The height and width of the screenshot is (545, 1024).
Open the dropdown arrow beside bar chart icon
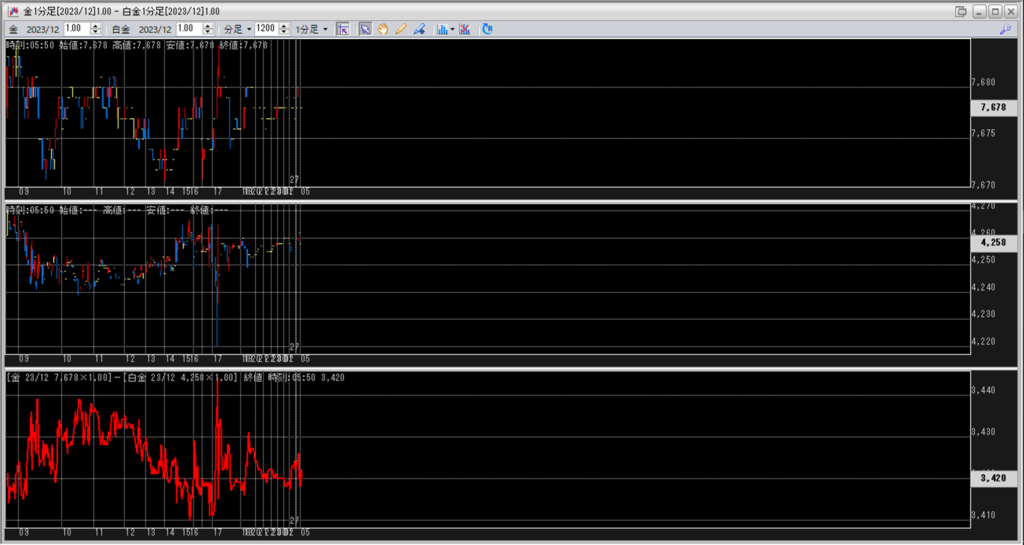point(453,29)
